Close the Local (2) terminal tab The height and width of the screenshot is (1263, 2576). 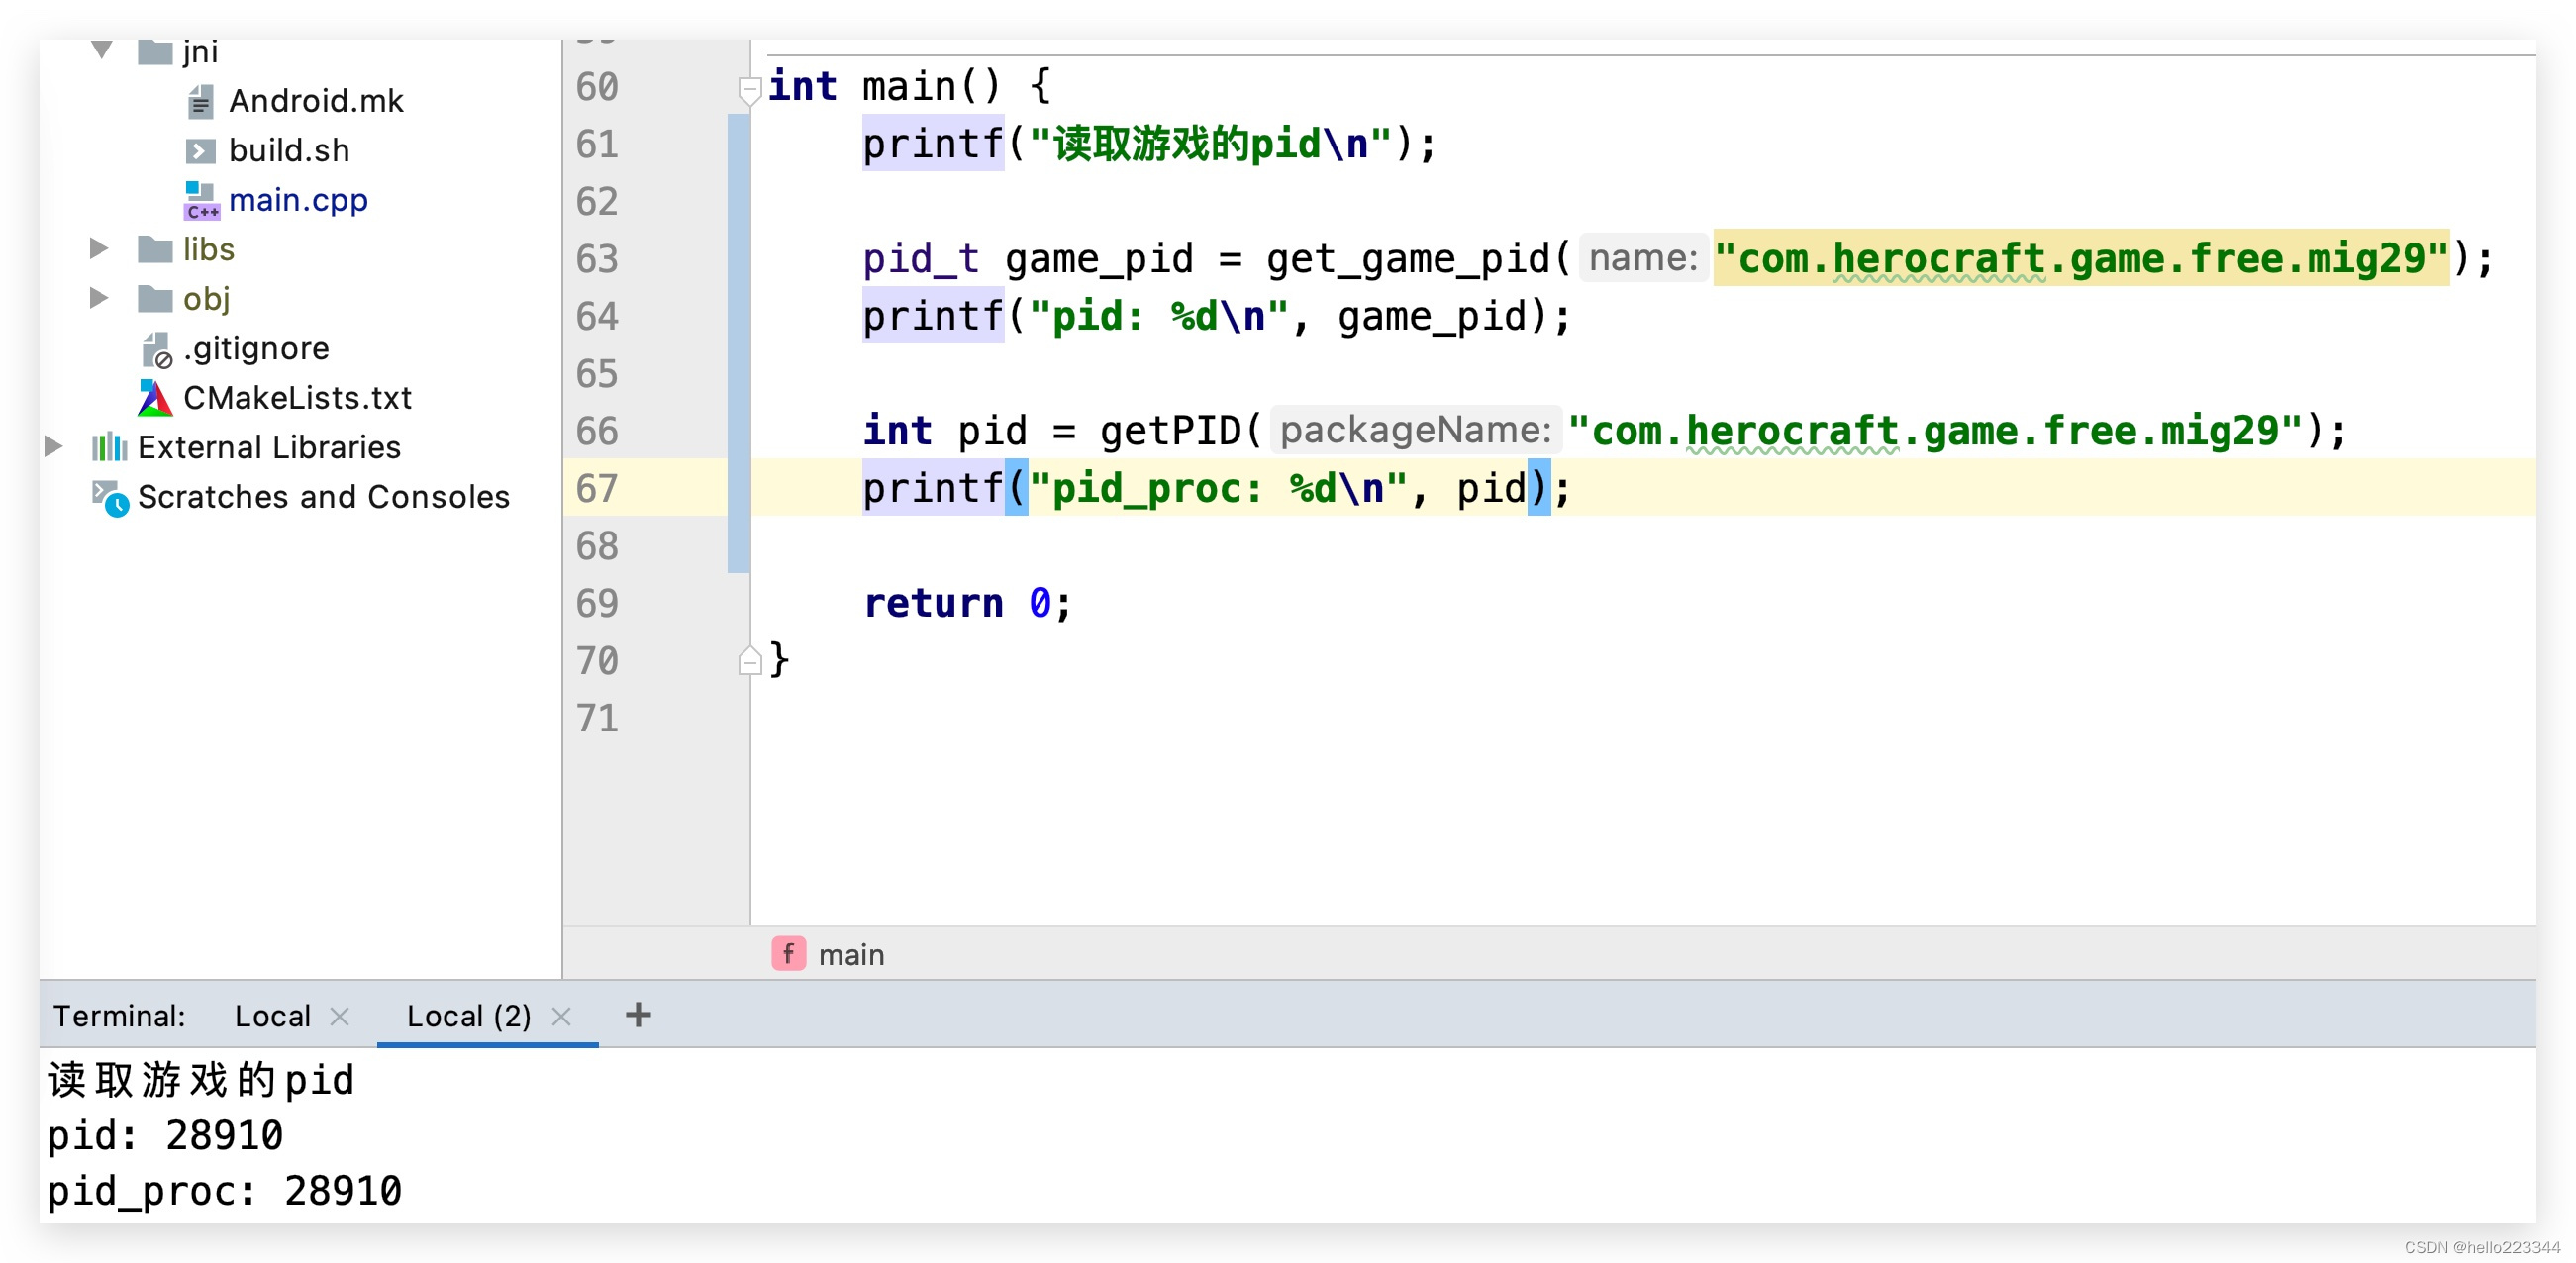(561, 1016)
